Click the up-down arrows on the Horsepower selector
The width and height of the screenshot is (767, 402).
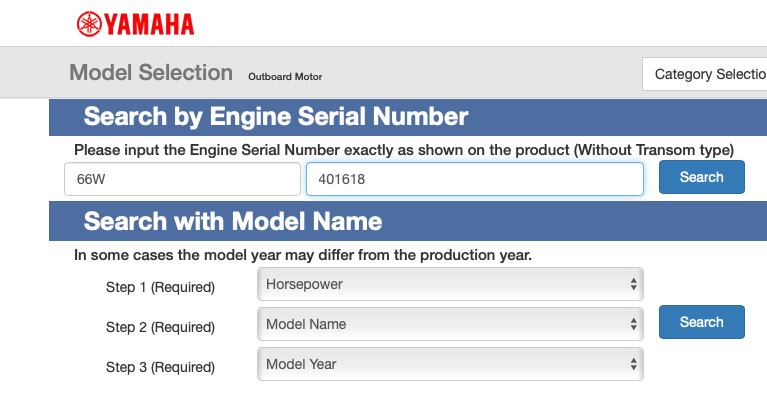coord(633,285)
